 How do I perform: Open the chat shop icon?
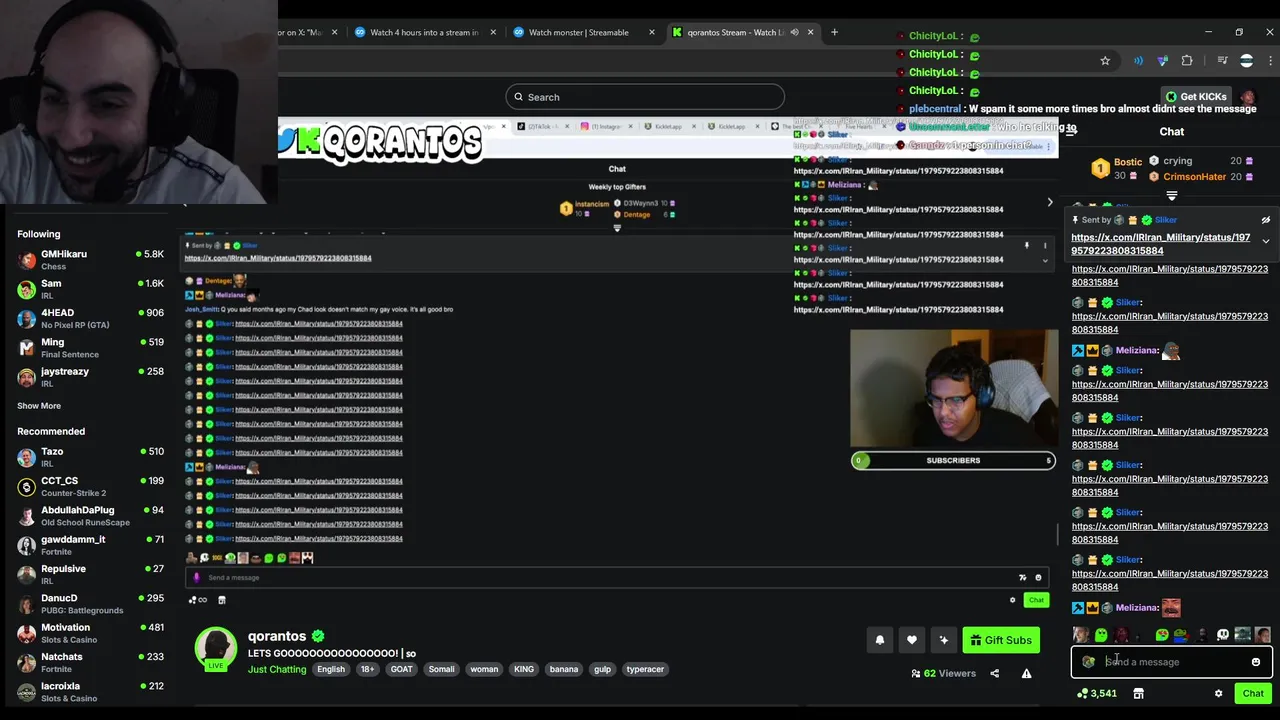tap(1138, 693)
